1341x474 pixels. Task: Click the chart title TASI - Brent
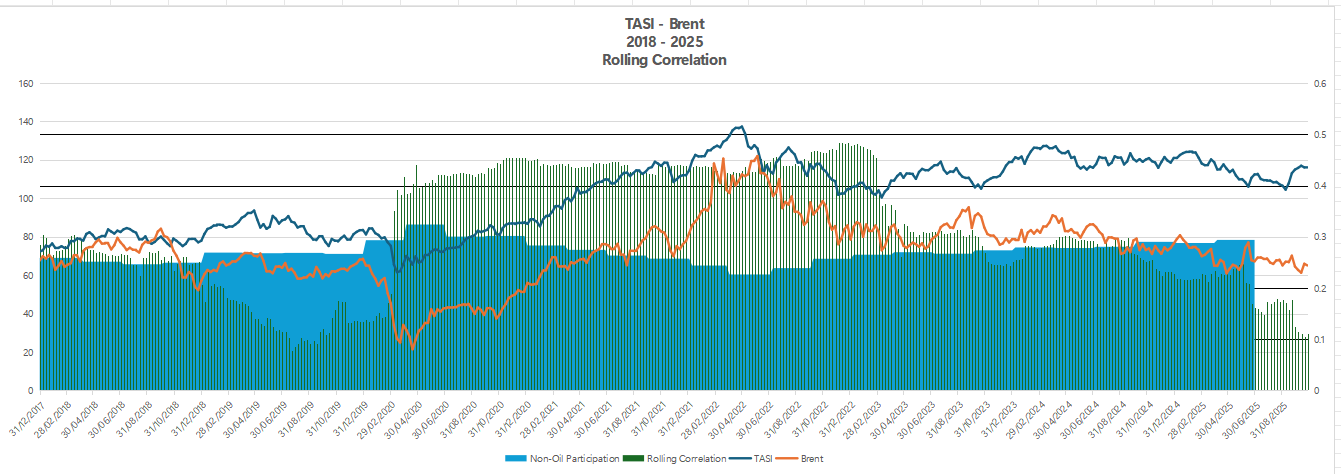pyautogui.click(x=664, y=25)
